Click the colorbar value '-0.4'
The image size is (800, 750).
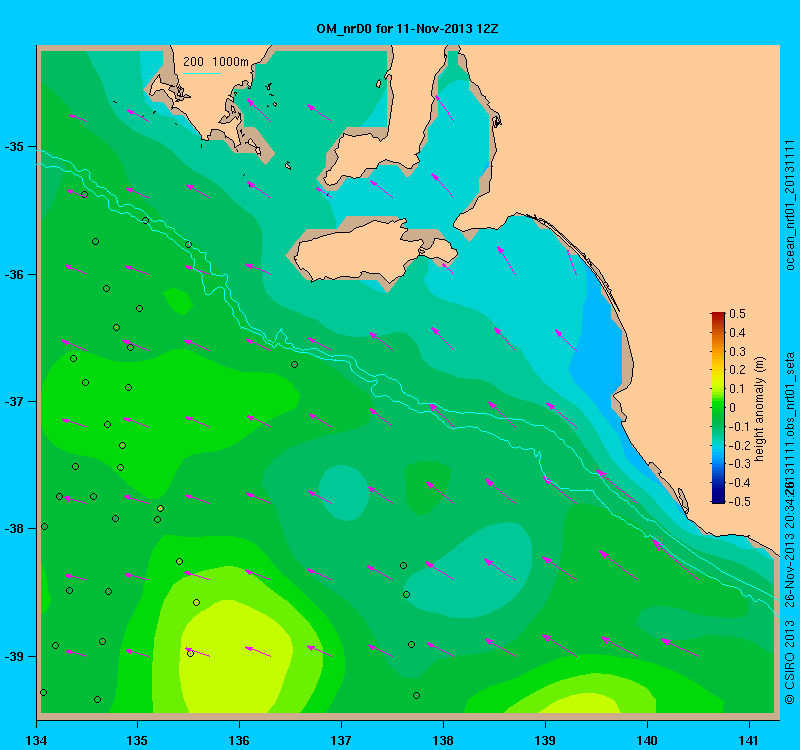click(x=739, y=483)
